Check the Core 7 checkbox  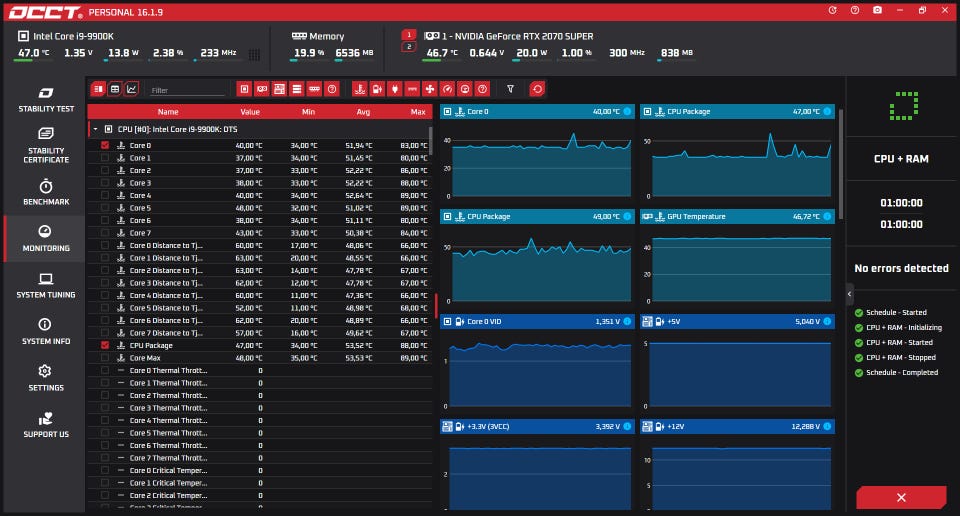coord(105,233)
